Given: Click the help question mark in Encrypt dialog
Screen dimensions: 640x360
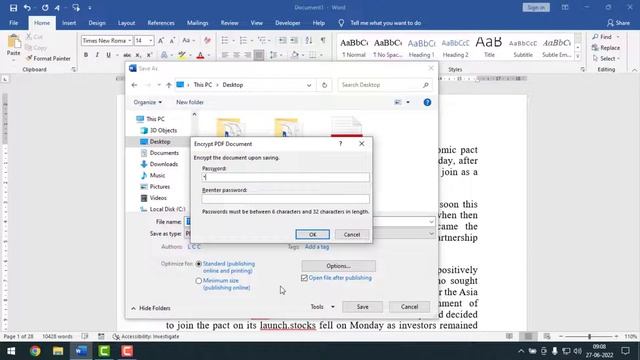Looking at the screenshot, I should coord(340,144).
